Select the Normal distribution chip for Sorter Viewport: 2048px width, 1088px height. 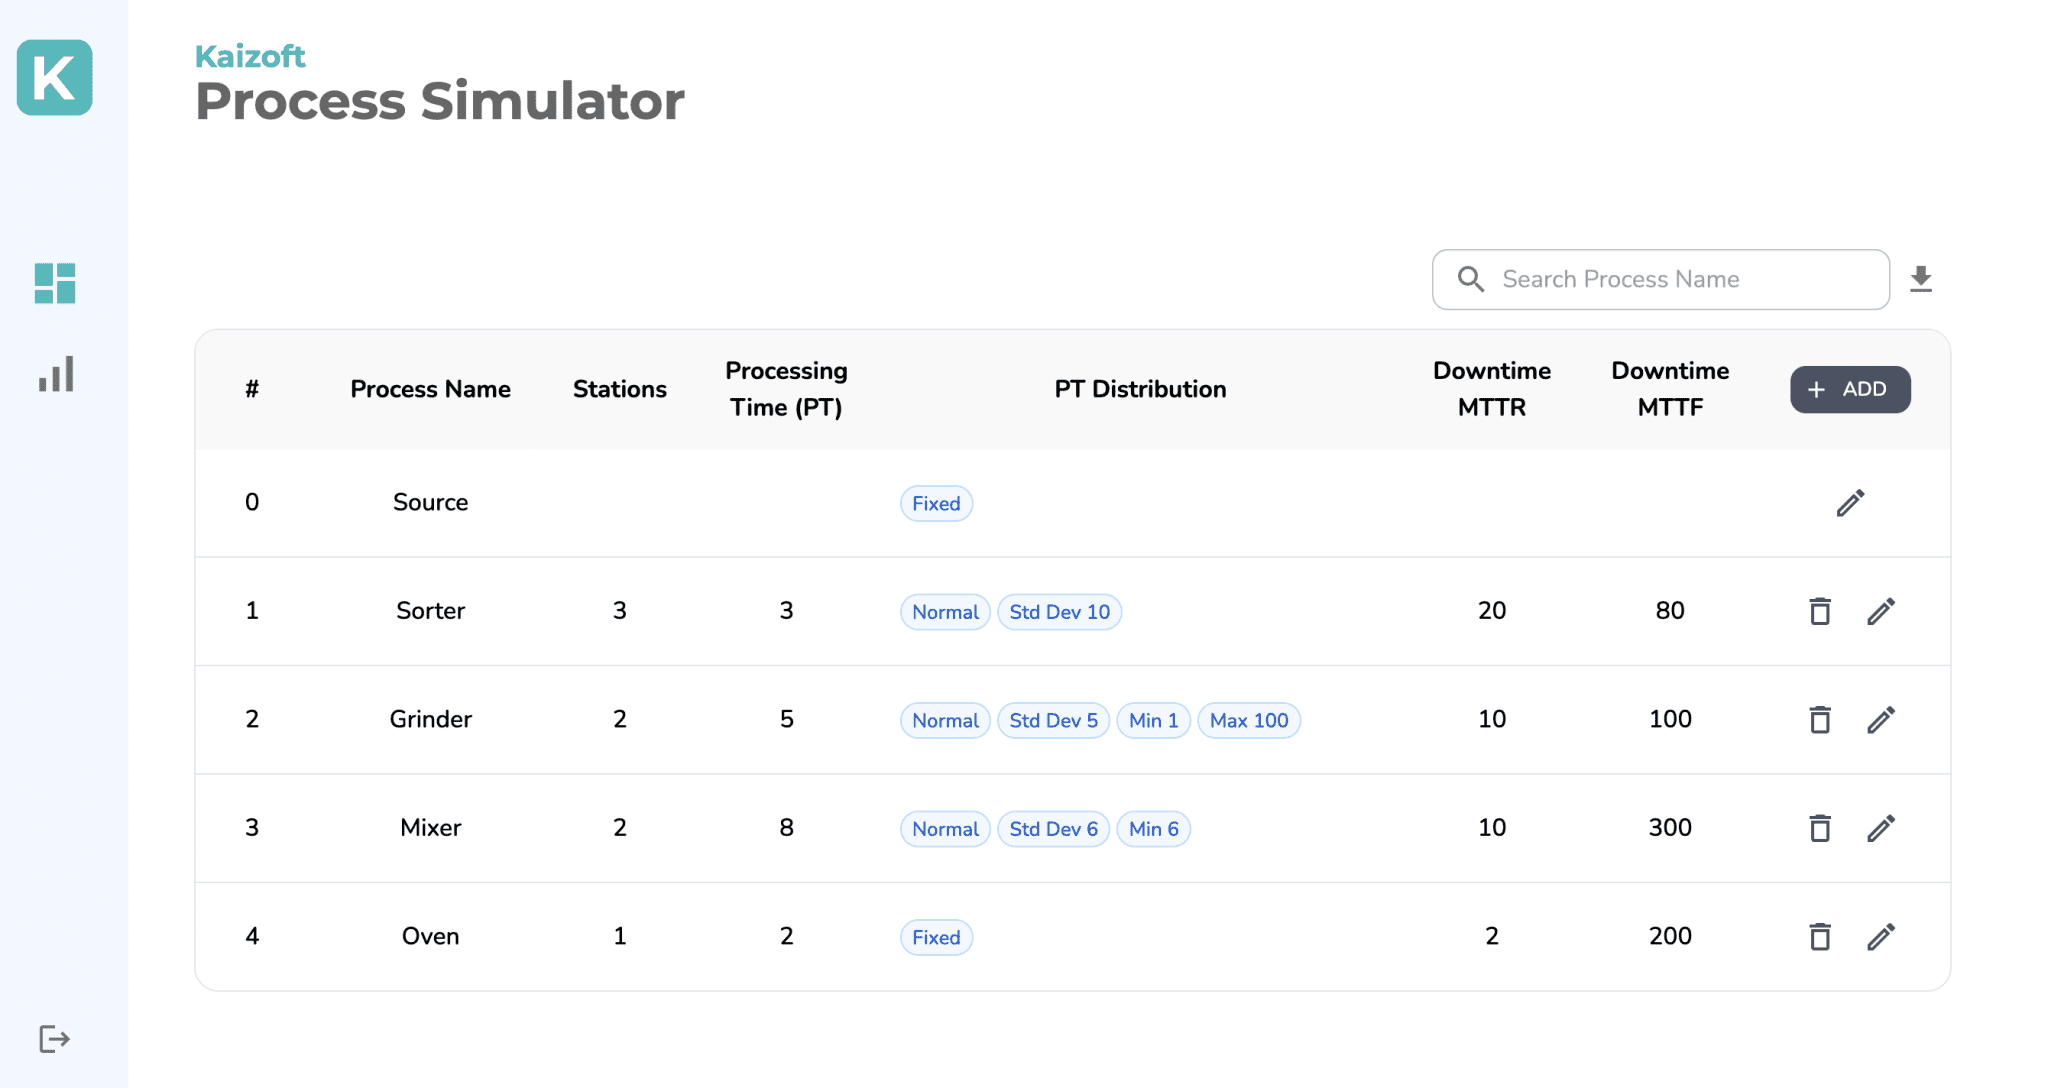[x=944, y=611]
